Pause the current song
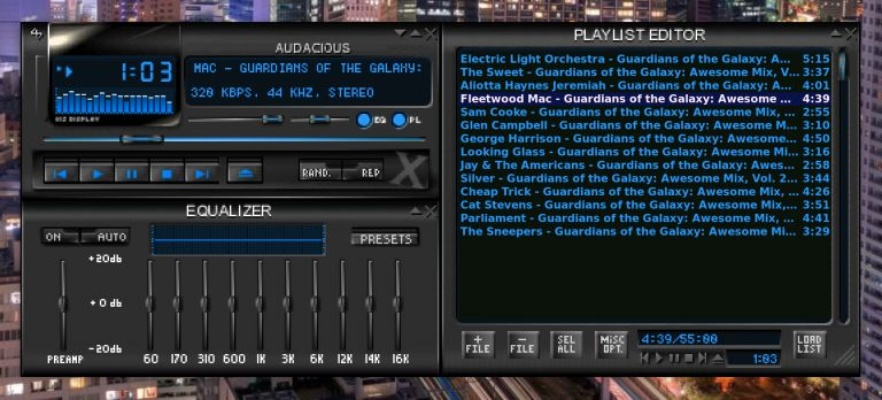 click(131, 173)
